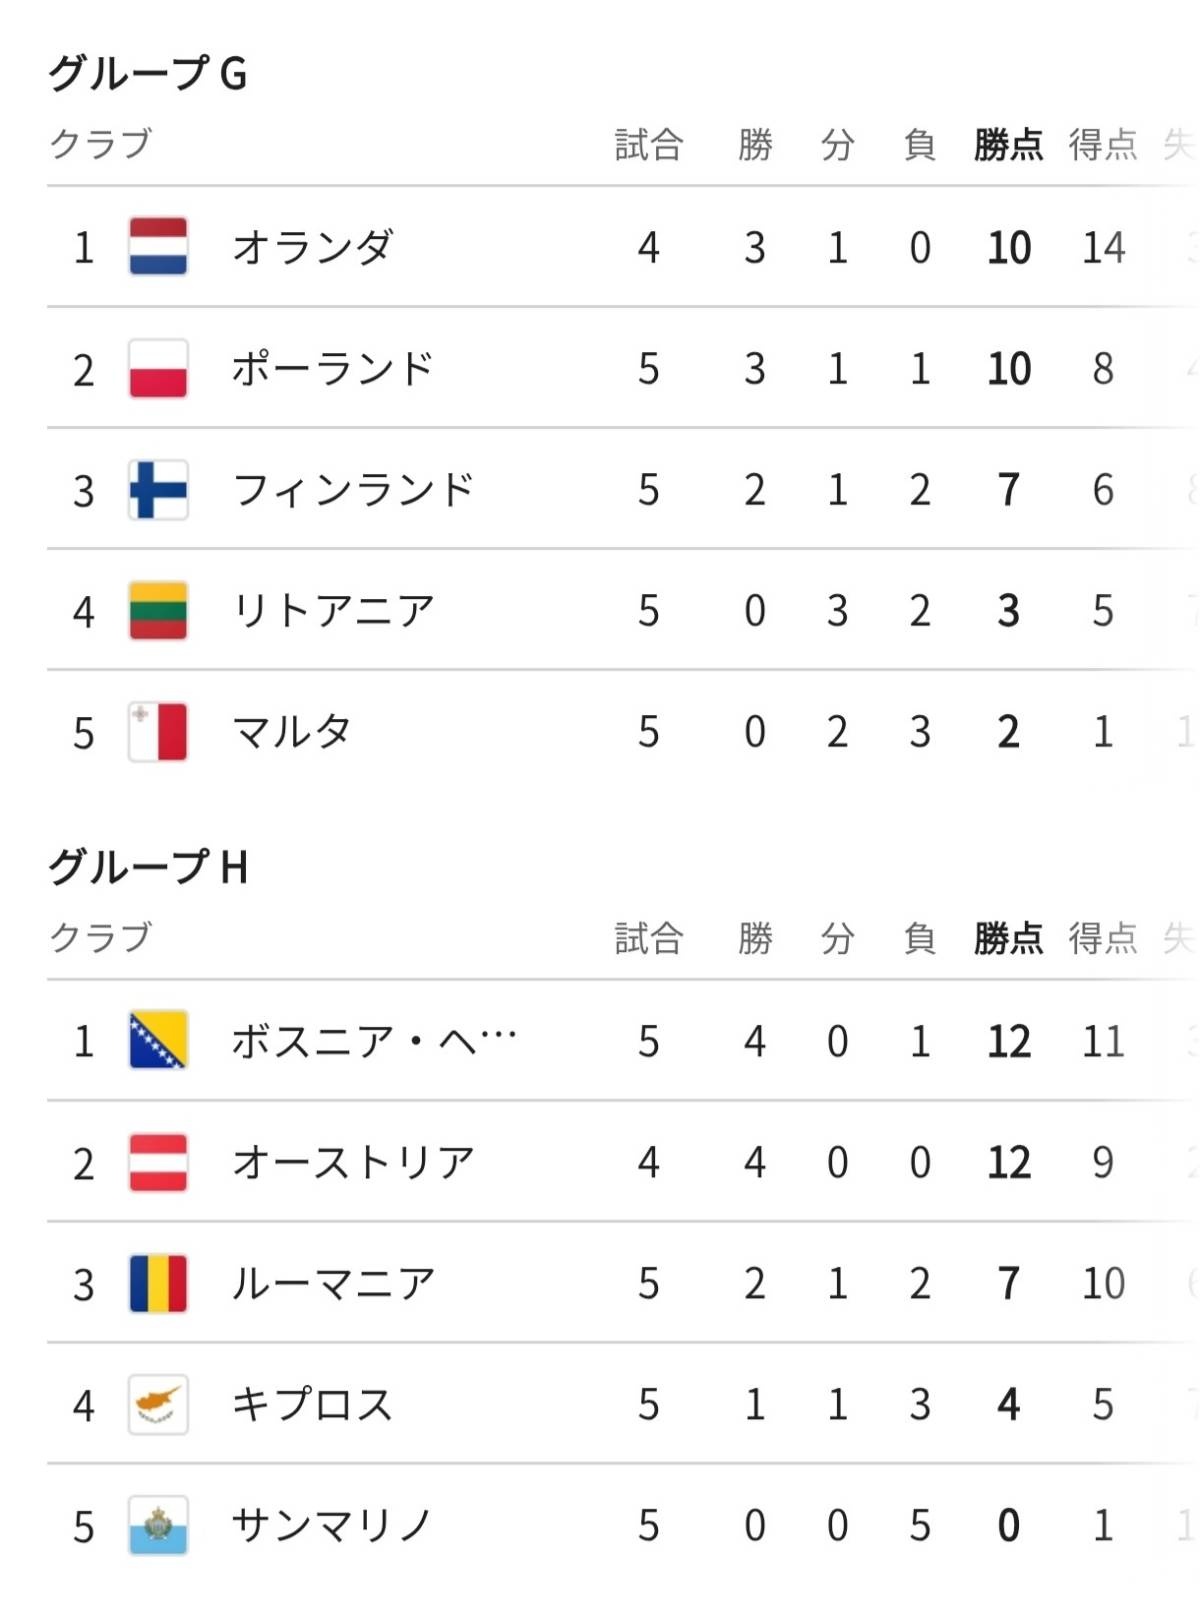Click the 試合 column header in Group H
Image resolution: width=1200 pixels, height=1618 pixels.
click(648, 938)
